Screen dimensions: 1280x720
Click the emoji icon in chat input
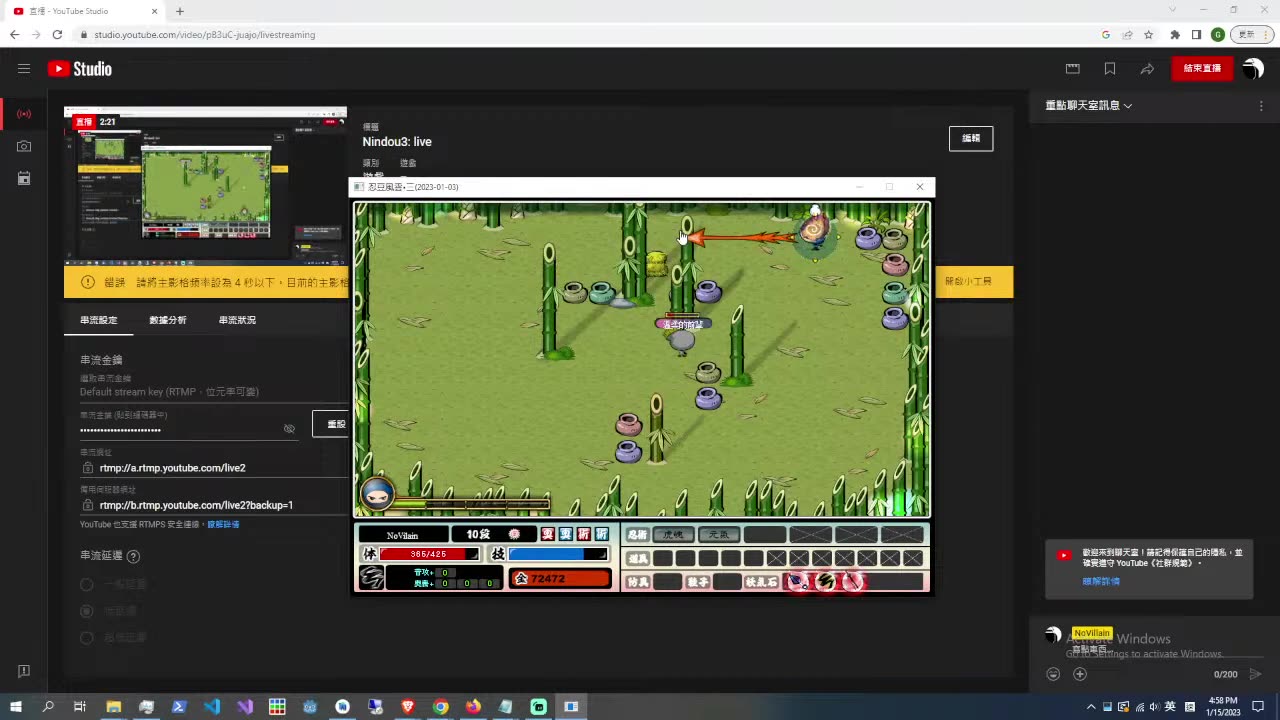coord(1053,674)
